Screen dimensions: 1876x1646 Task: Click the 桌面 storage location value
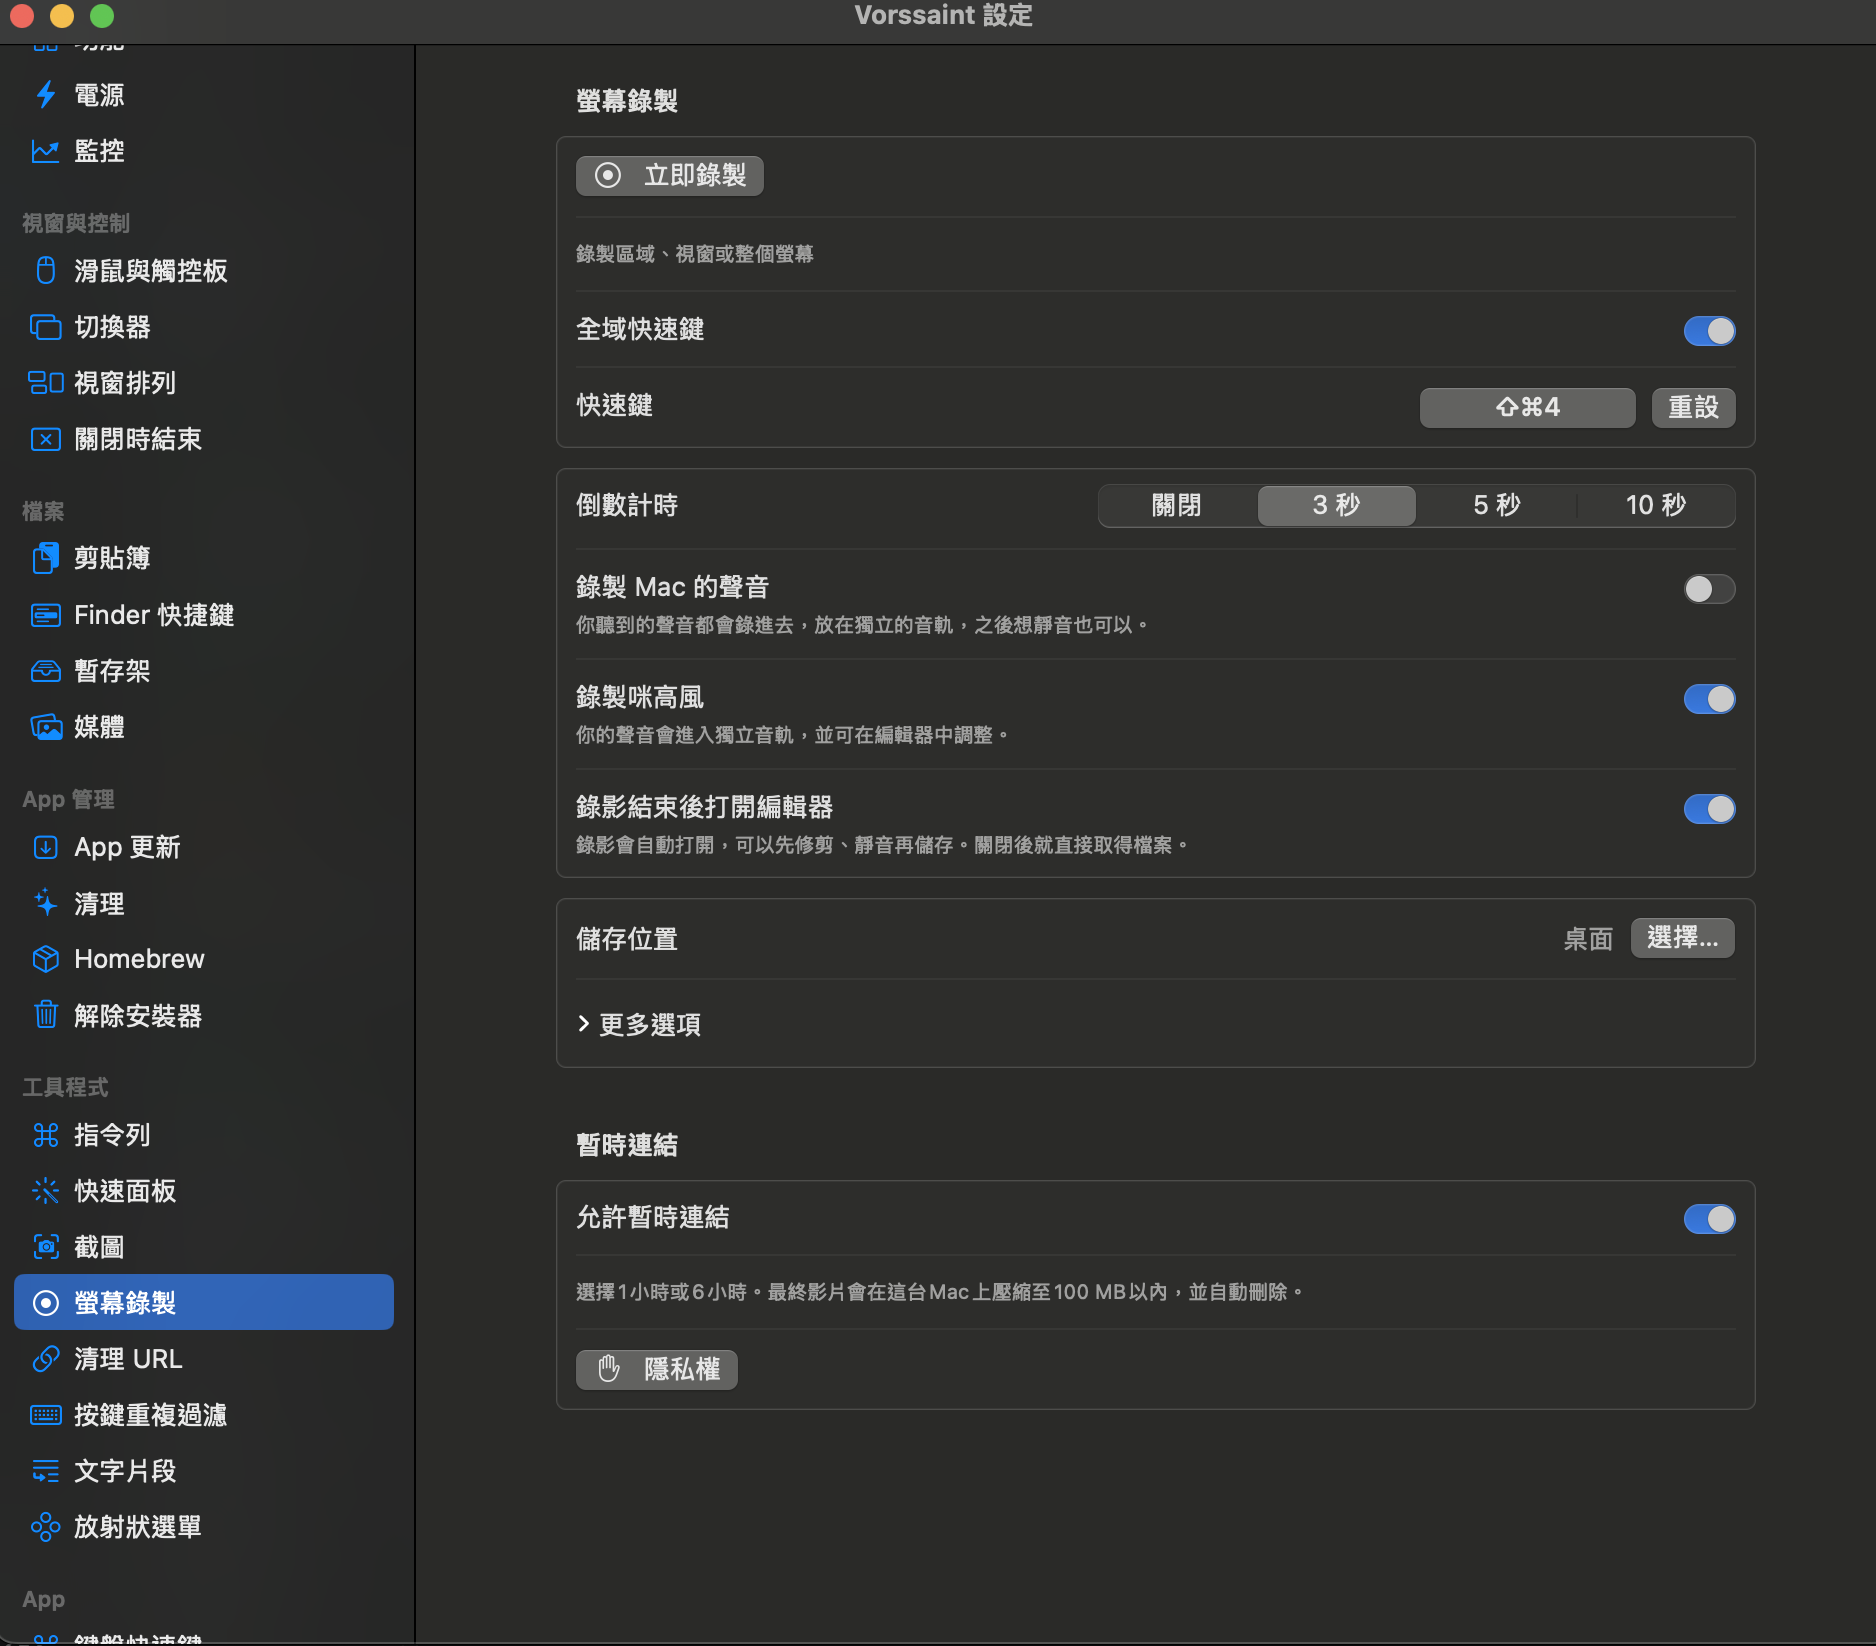pyautogui.click(x=1588, y=939)
